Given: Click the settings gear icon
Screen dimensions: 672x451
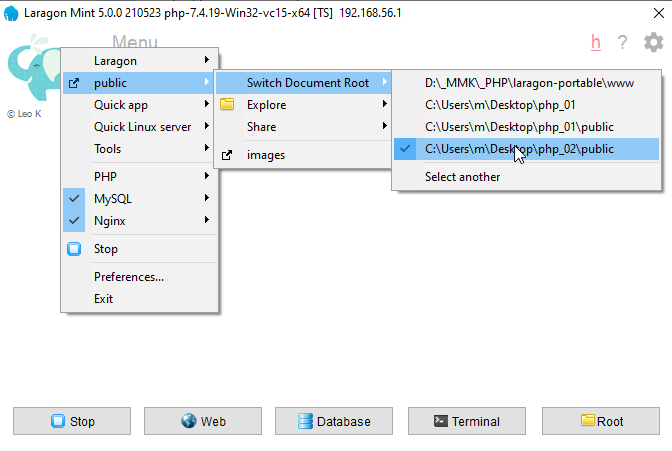Looking at the screenshot, I should pyautogui.click(x=653, y=42).
